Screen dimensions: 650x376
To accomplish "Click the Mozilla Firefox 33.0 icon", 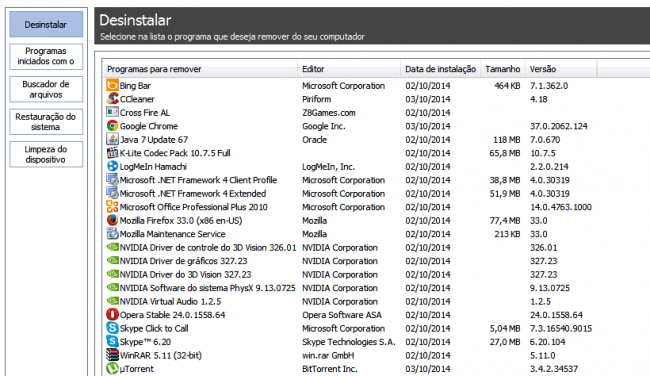I will [x=112, y=220].
